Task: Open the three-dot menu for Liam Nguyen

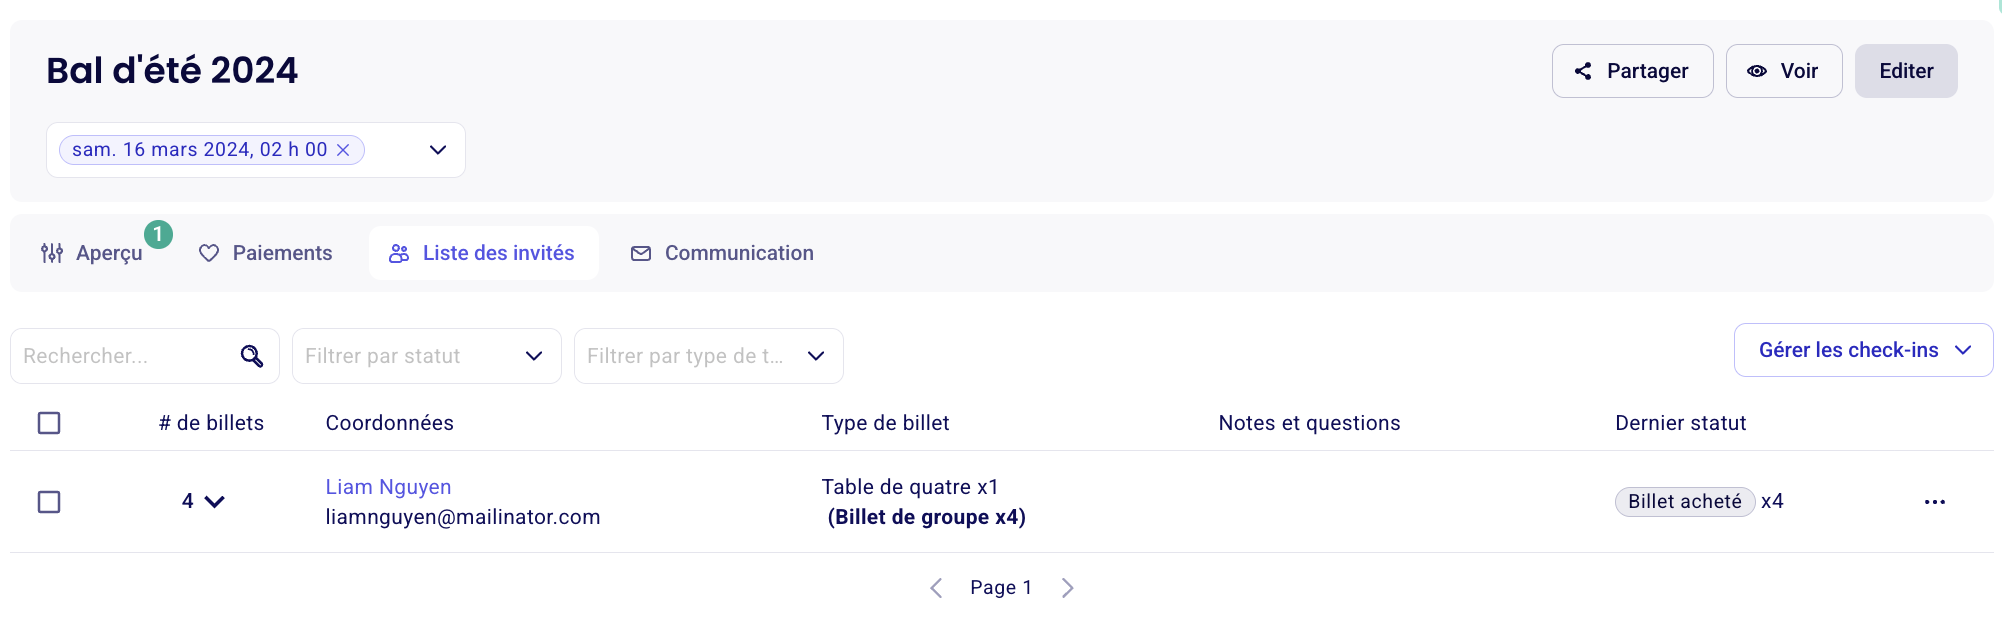Action: [x=1935, y=502]
